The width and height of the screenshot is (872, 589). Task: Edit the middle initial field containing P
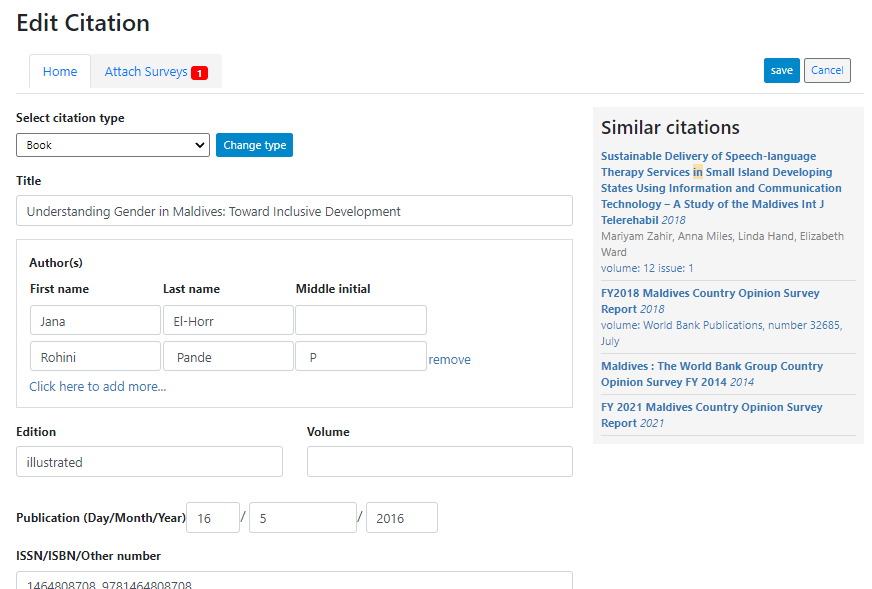(x=361, y=357)
